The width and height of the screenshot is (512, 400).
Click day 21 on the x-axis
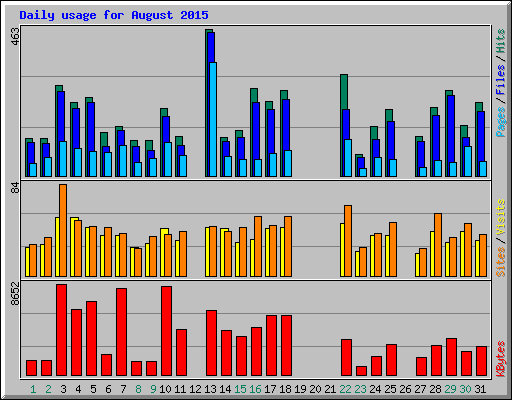click(330, 389)
